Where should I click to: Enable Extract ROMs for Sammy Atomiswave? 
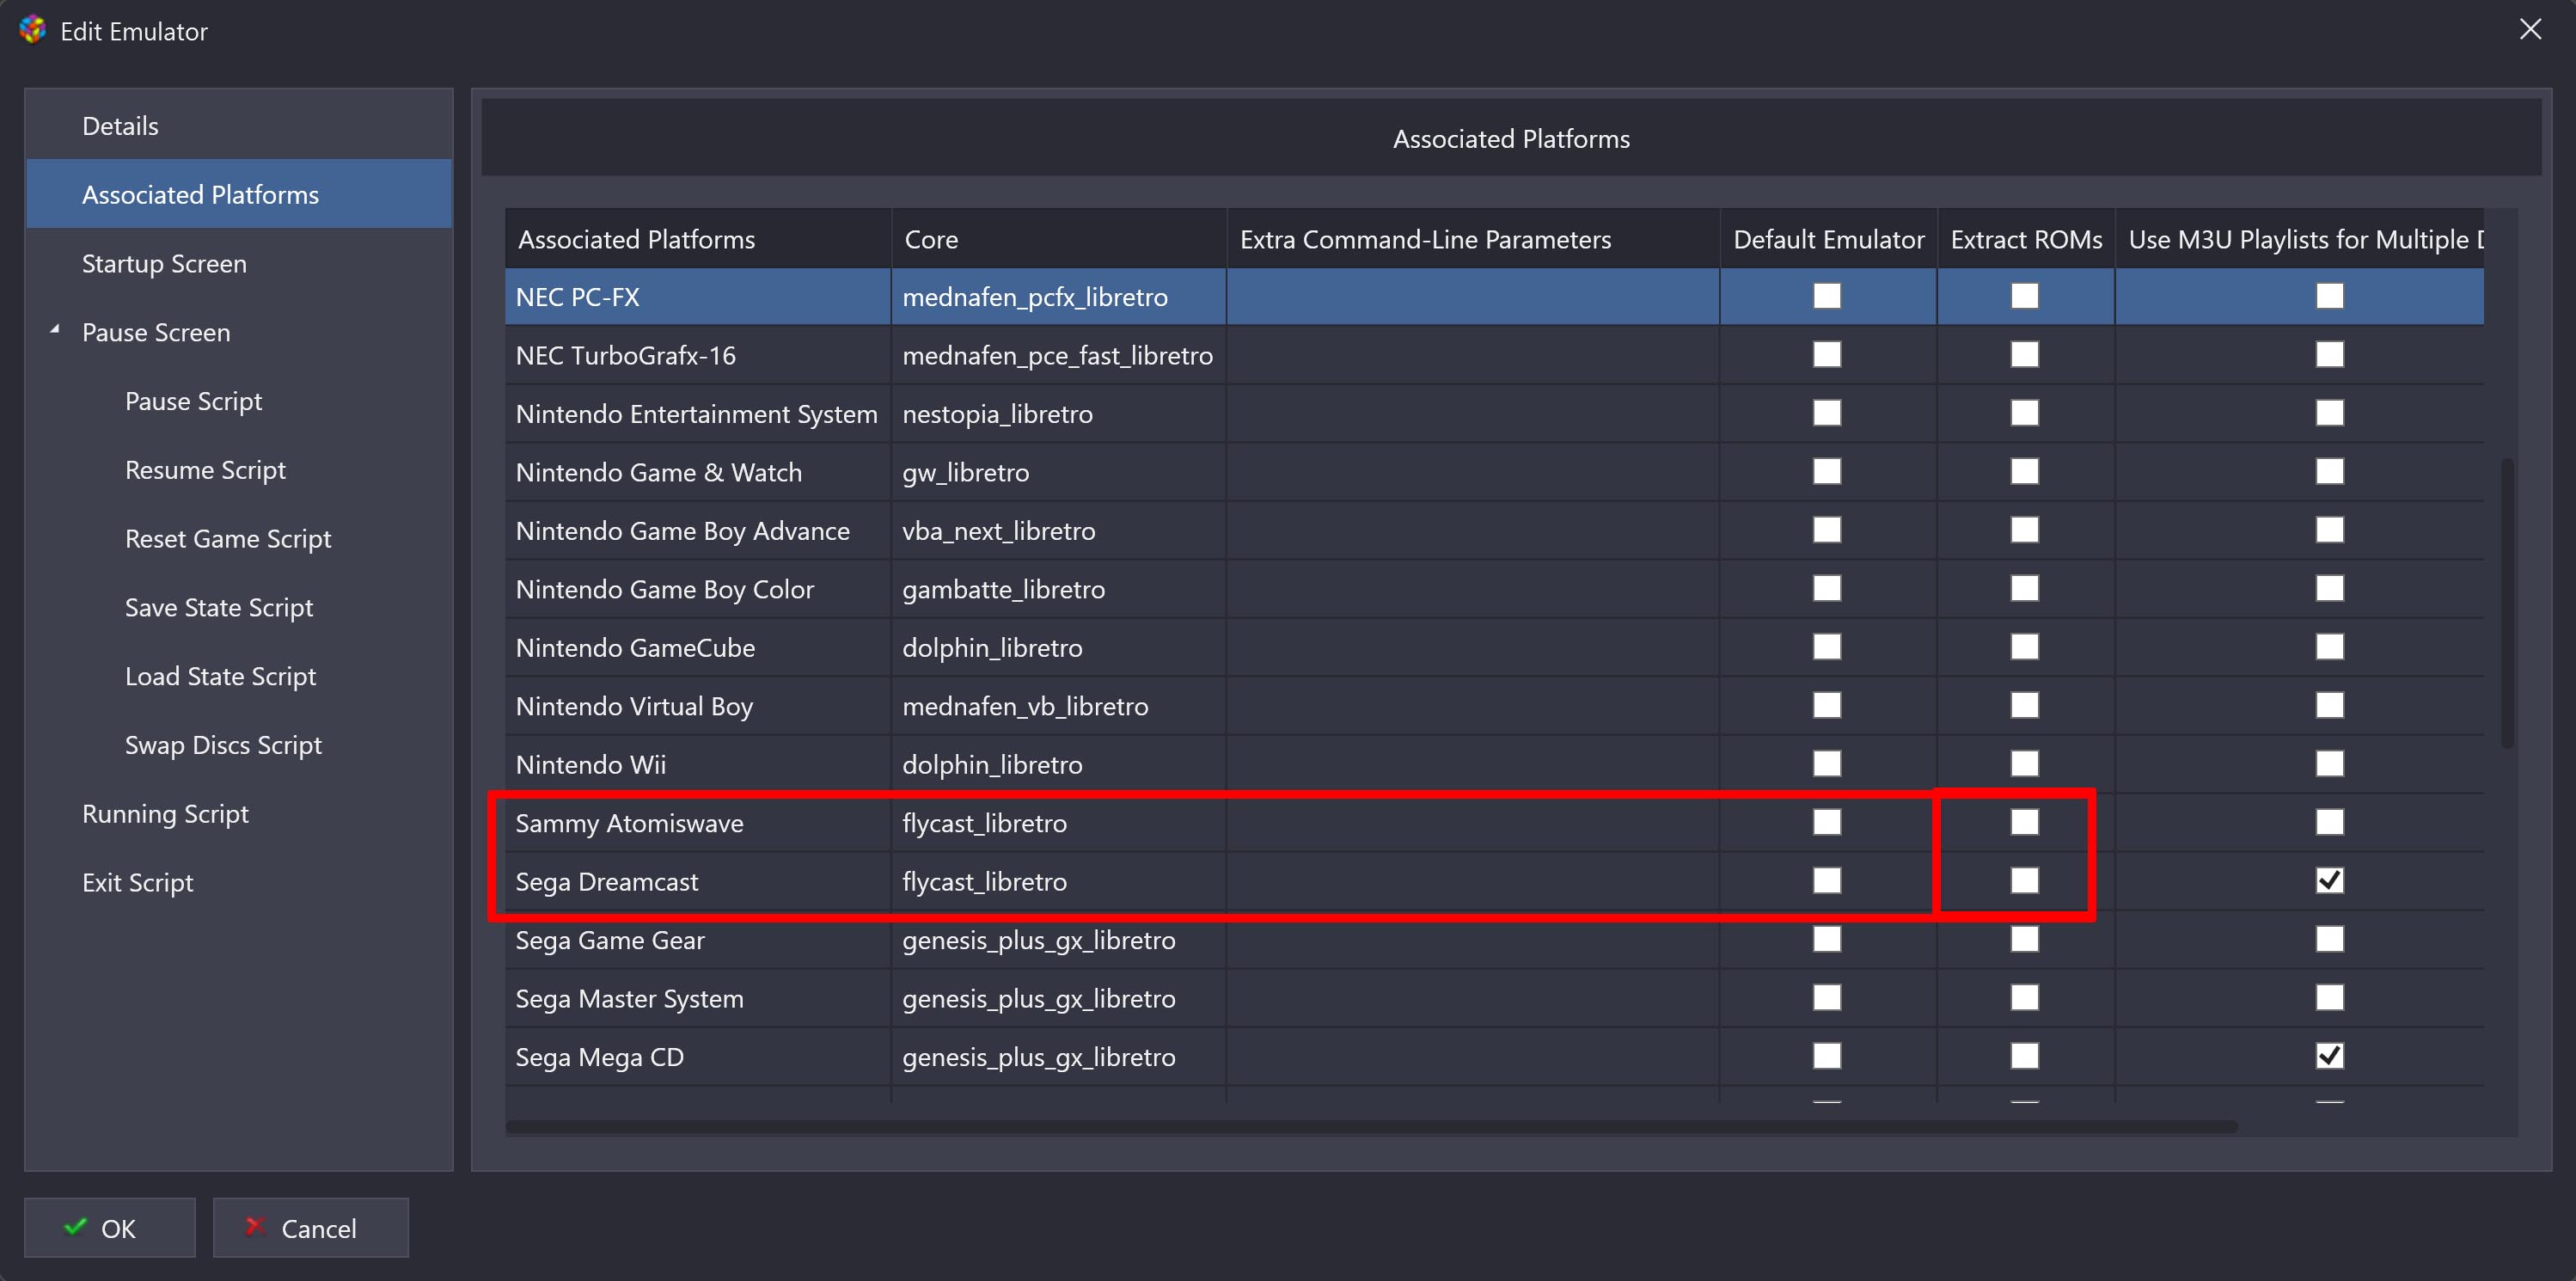[x=2025, y=822]
